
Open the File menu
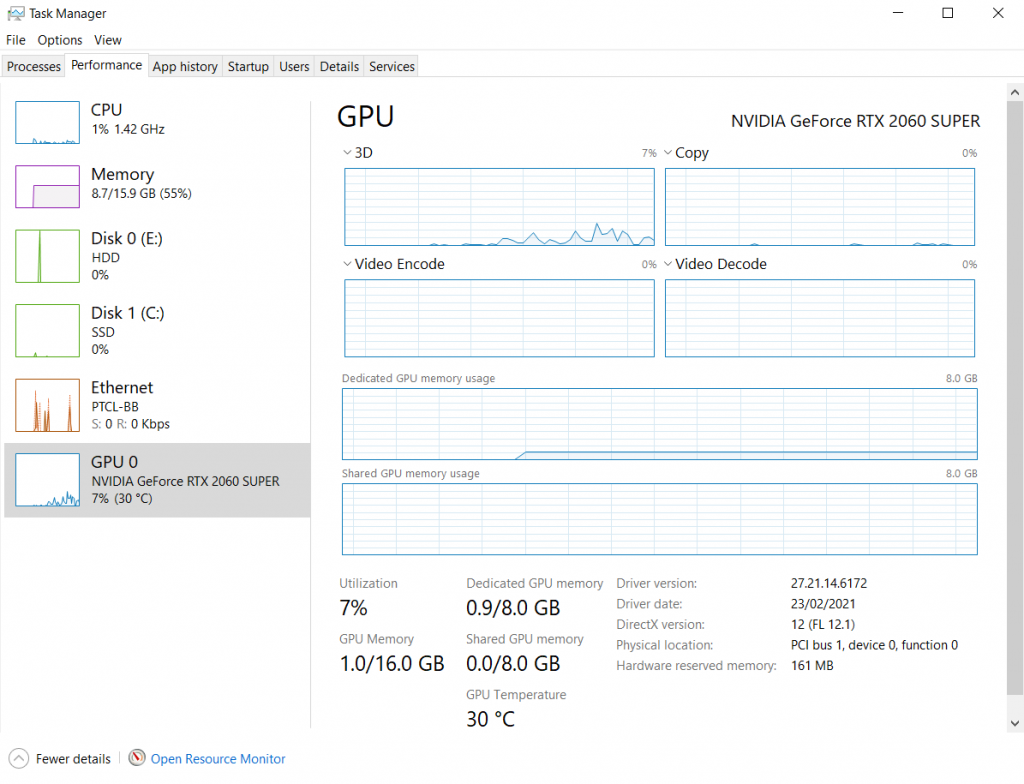[15, 40]
